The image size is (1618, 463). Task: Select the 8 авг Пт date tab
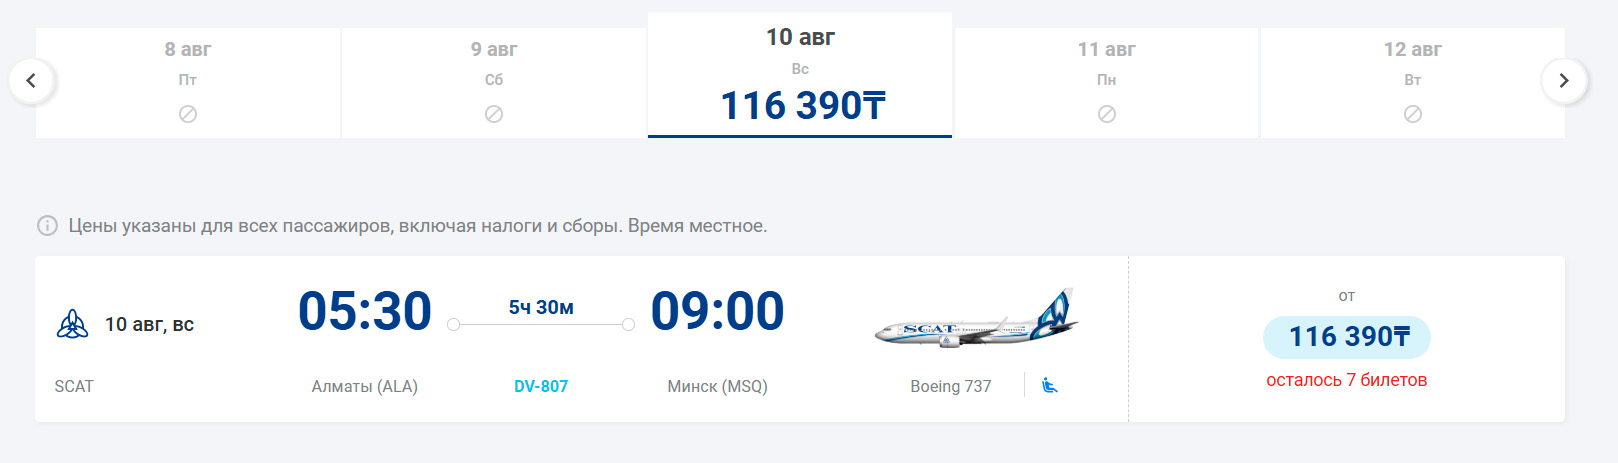point(188,83)
